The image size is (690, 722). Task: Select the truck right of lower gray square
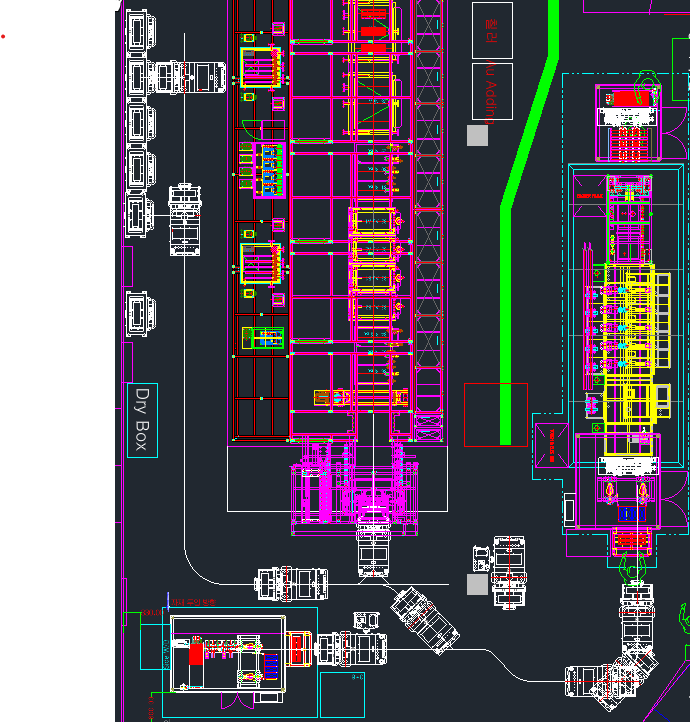click(x=509, y=572)
